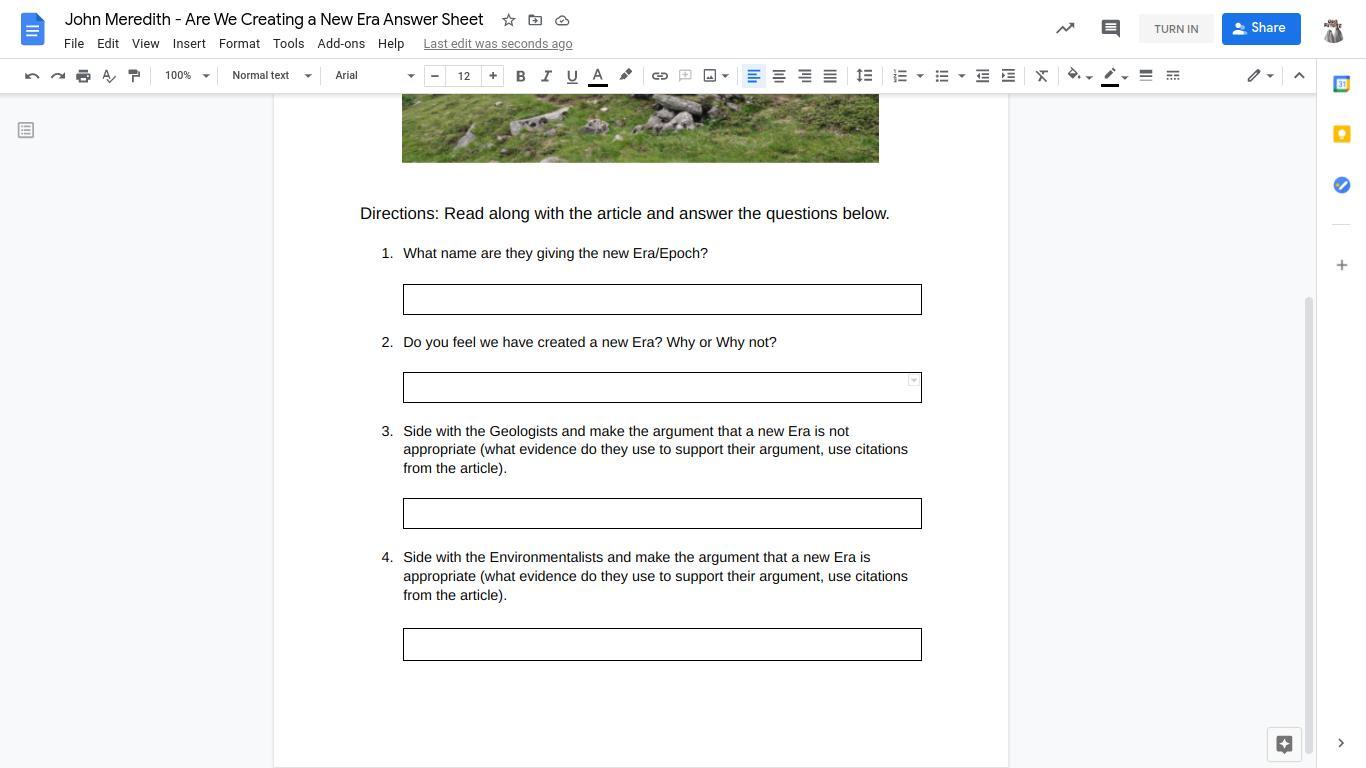Open line spacing options
The image size is (1366, 768).
tap(864, 76)
